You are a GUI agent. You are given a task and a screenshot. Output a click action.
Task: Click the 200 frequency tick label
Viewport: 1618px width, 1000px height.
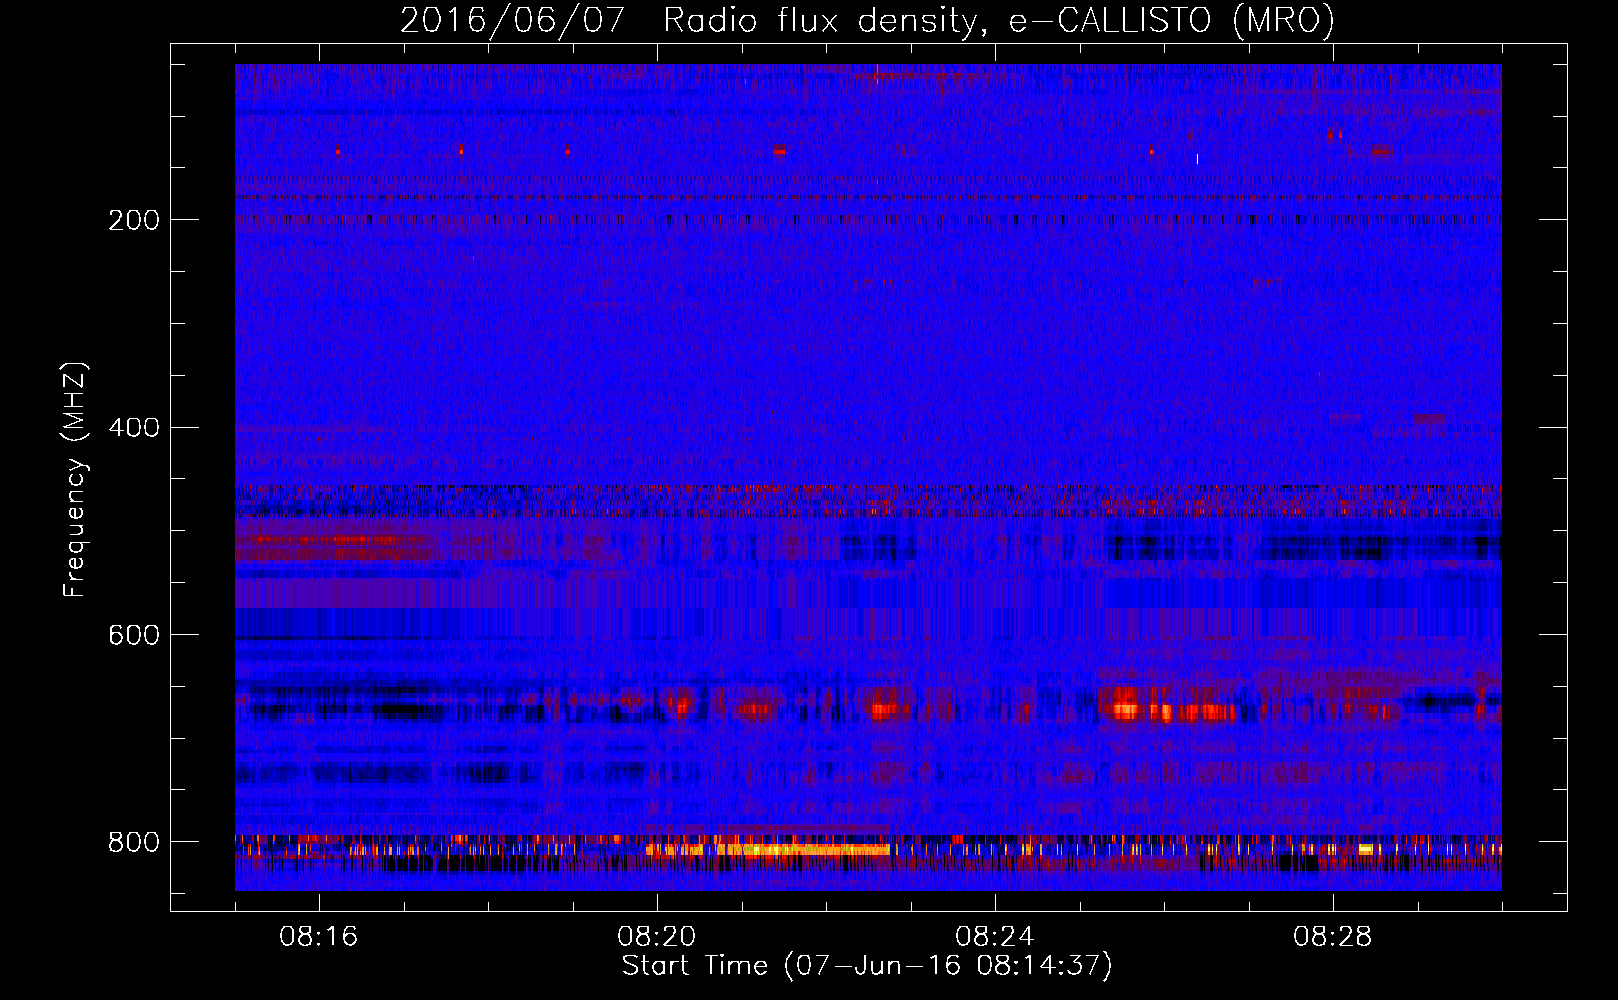(134, 220)
